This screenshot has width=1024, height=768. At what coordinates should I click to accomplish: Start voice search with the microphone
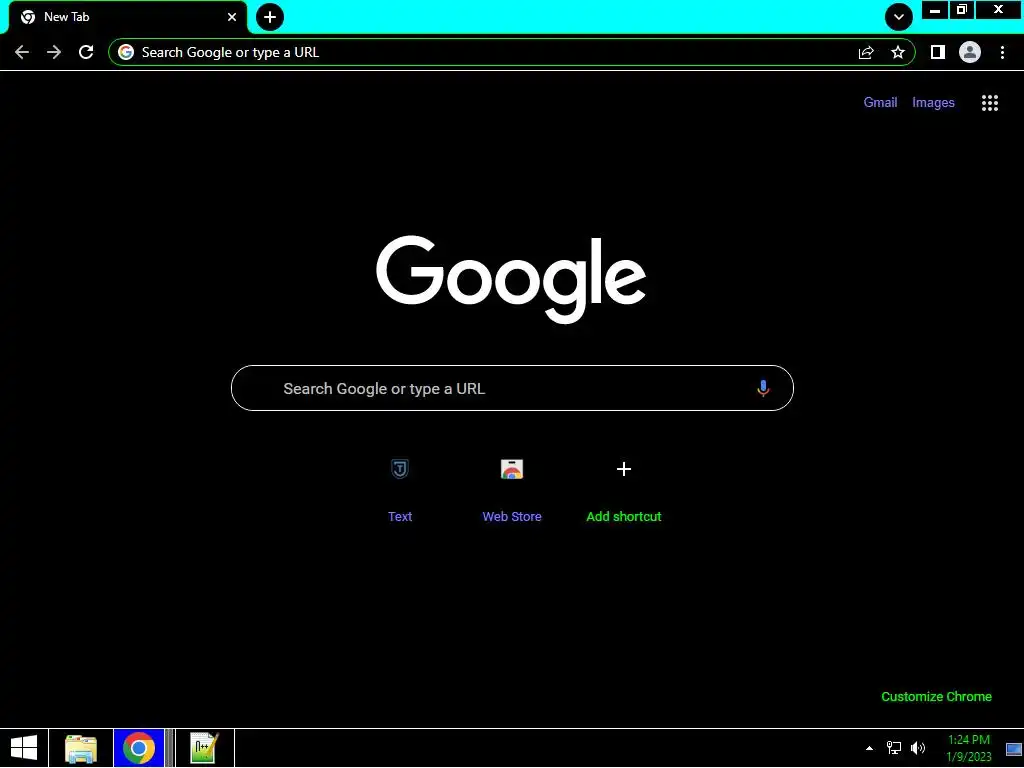[763, 389]
